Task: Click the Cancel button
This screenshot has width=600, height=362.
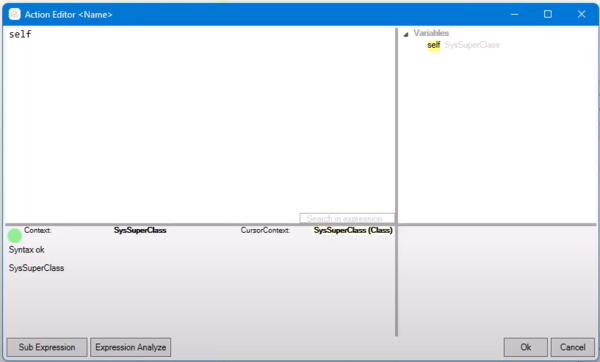Action: pyautogui.click(x=572, y=347)
